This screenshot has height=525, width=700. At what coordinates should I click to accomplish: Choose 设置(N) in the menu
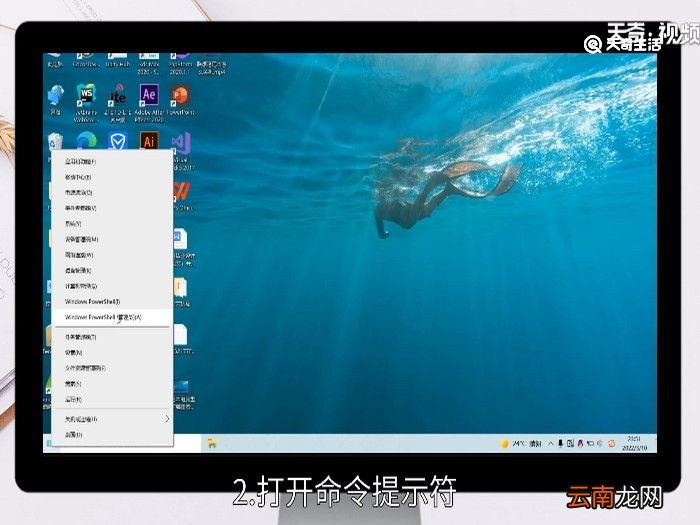pyautogui.click(x=112, y=353)
